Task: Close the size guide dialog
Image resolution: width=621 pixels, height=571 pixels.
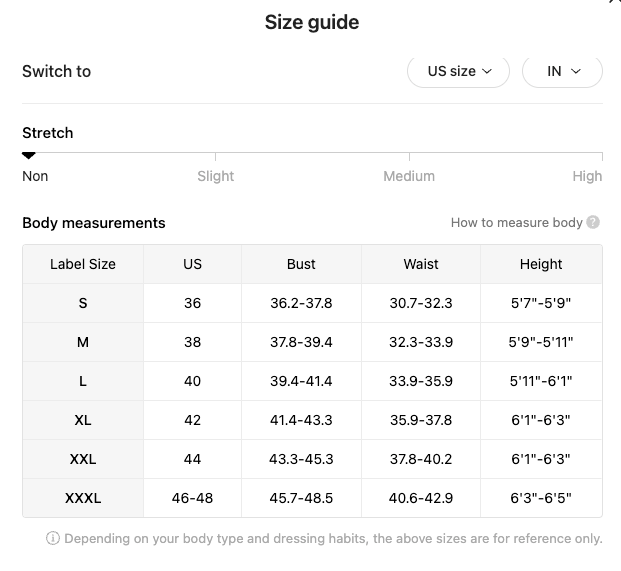Action: pyautogui.click(x=615, y=1)
